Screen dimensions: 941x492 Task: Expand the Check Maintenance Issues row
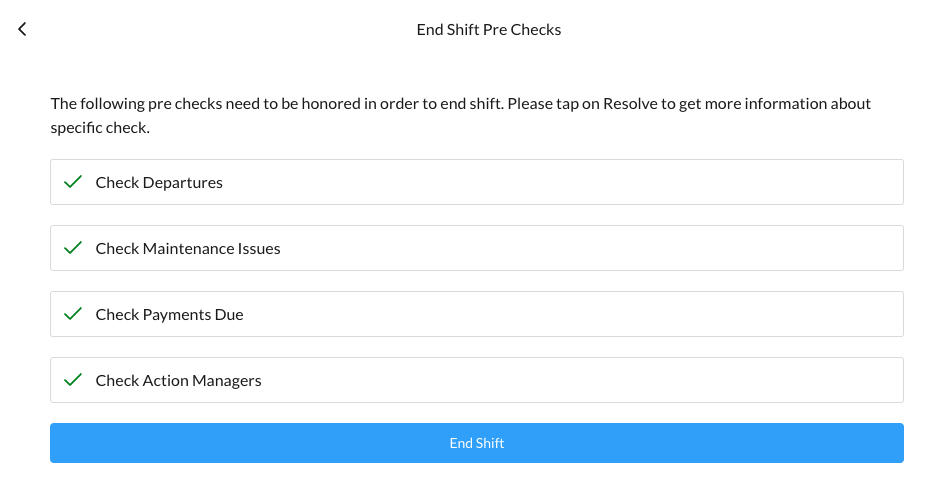pos(476,248)
